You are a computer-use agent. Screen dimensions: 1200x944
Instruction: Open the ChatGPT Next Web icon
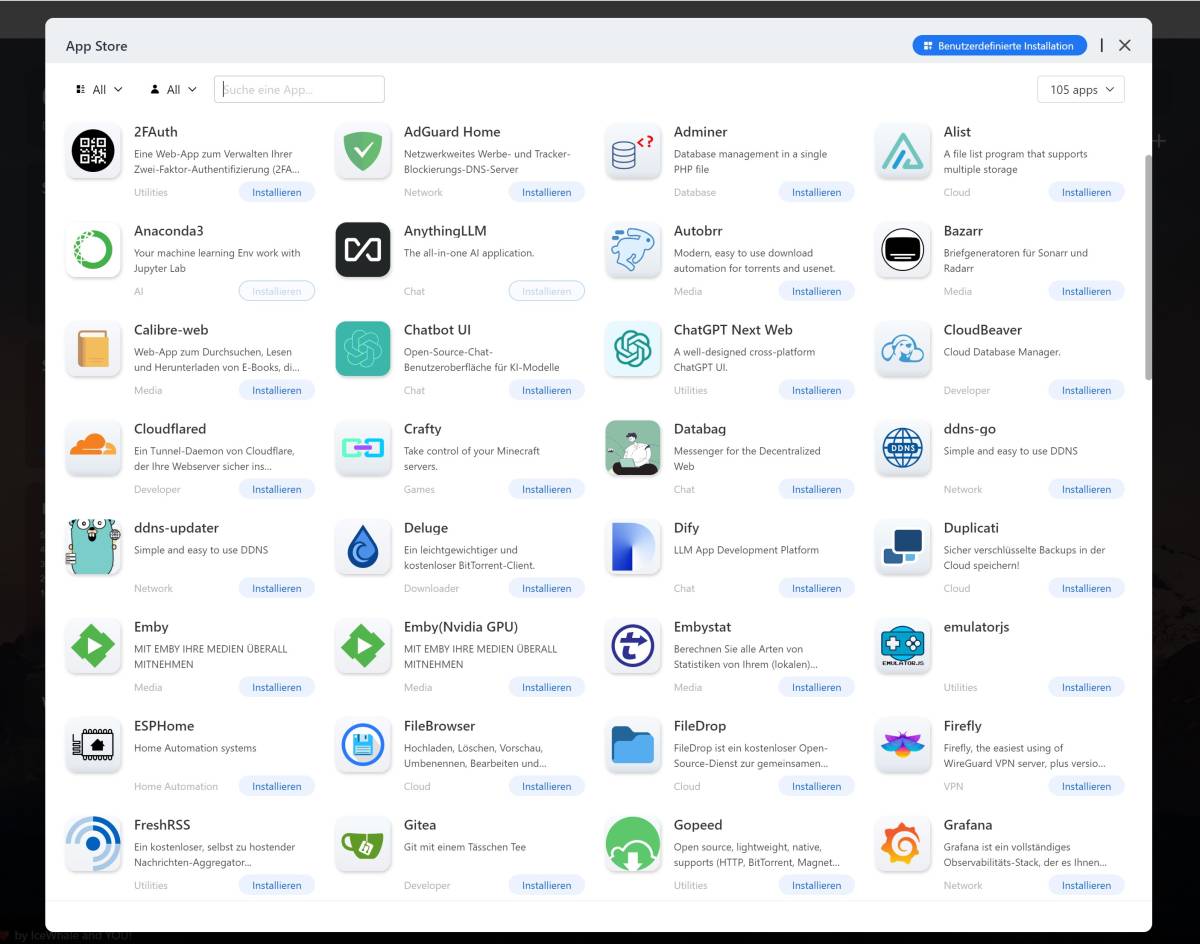click(633, 349)
